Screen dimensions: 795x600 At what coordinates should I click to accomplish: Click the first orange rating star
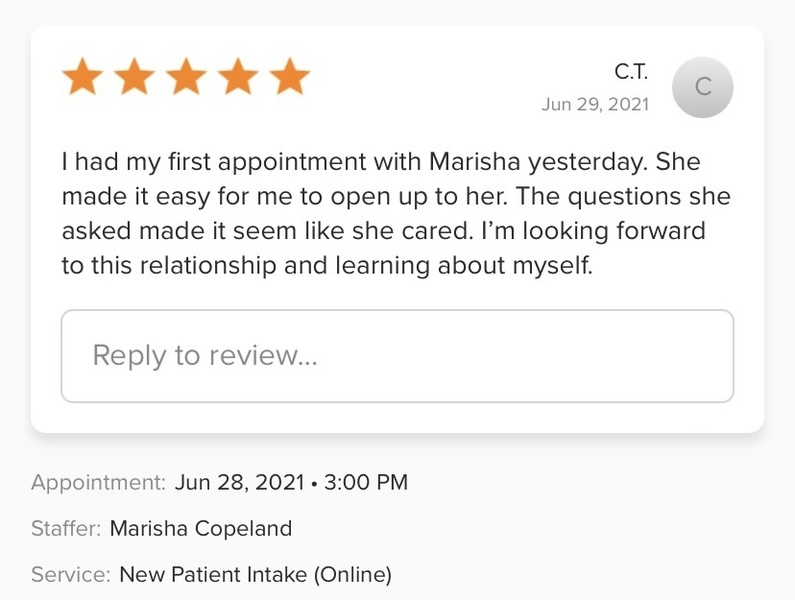click(81, 77)
